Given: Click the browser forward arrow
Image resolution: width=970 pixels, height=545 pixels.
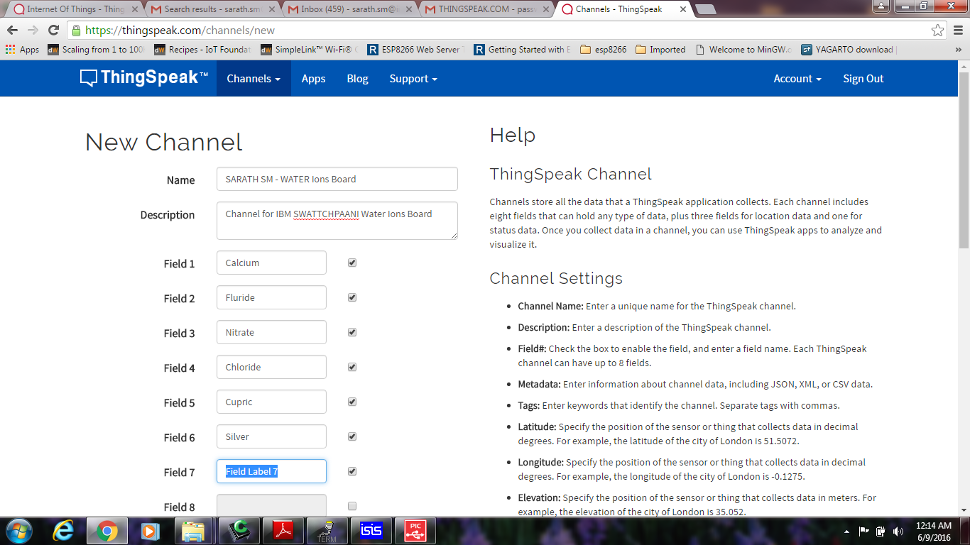Looking at the screenshot, I should 33,30.
